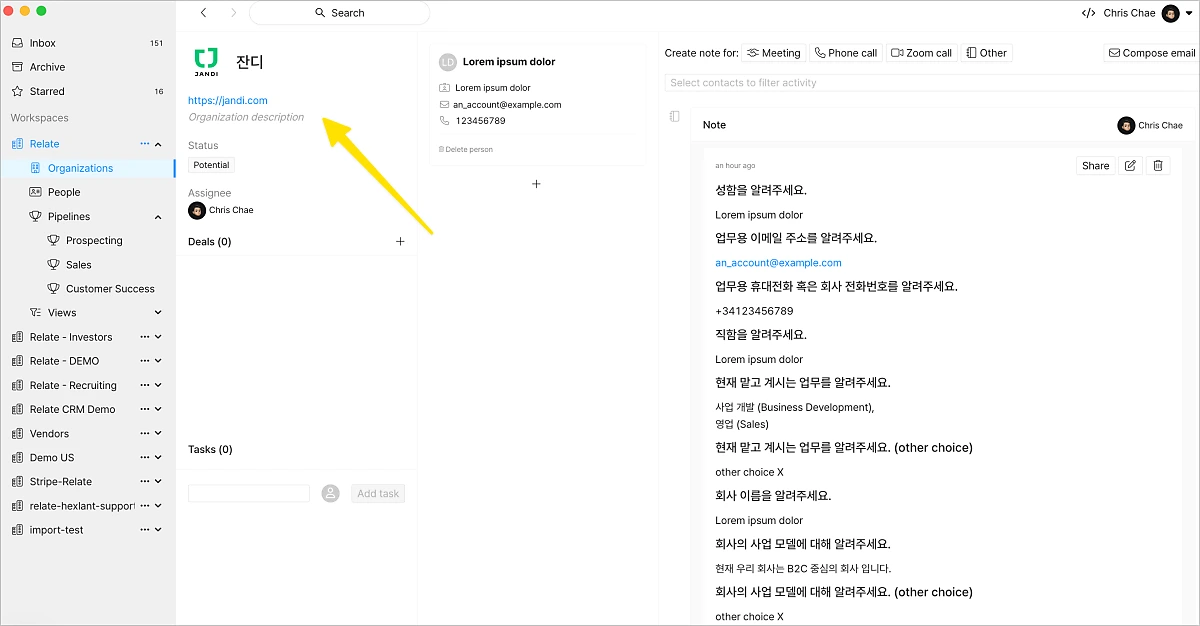Viewport: 1200px width, 626px height.
Task: Click Delete person on contact card
Action: pos(466,149)
